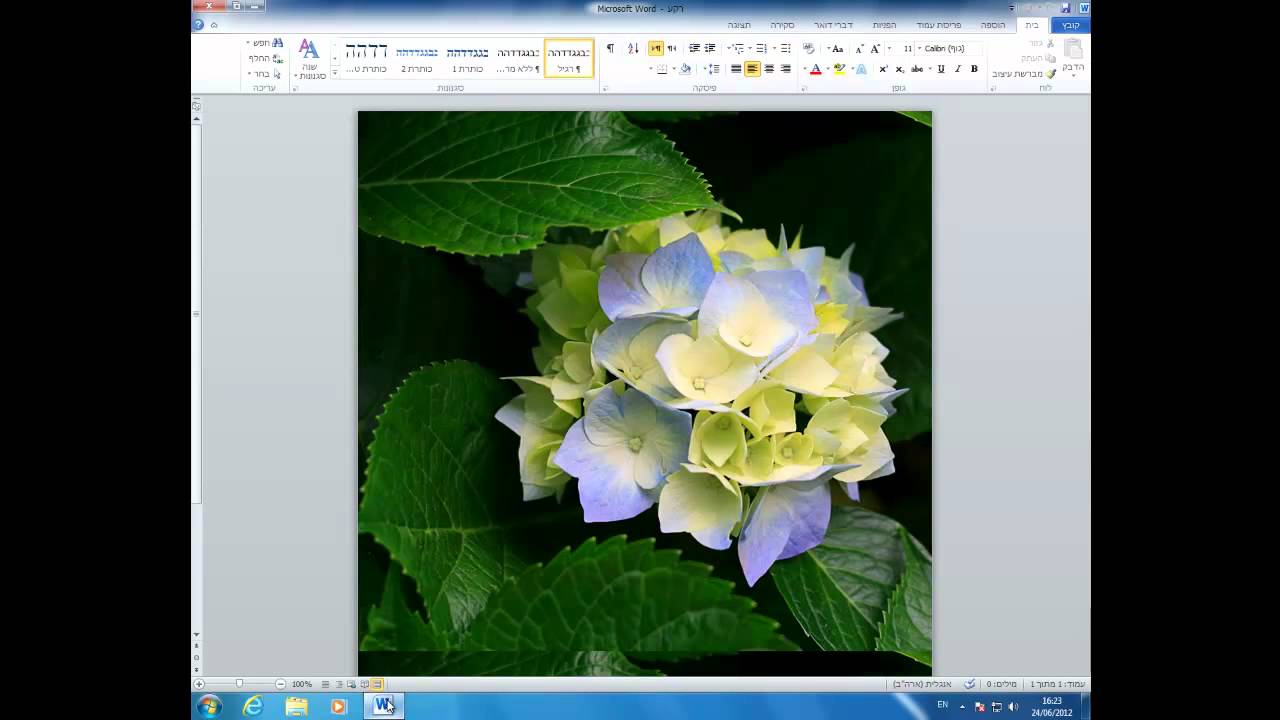Click the Underline U icon

[x=941, y=69]
